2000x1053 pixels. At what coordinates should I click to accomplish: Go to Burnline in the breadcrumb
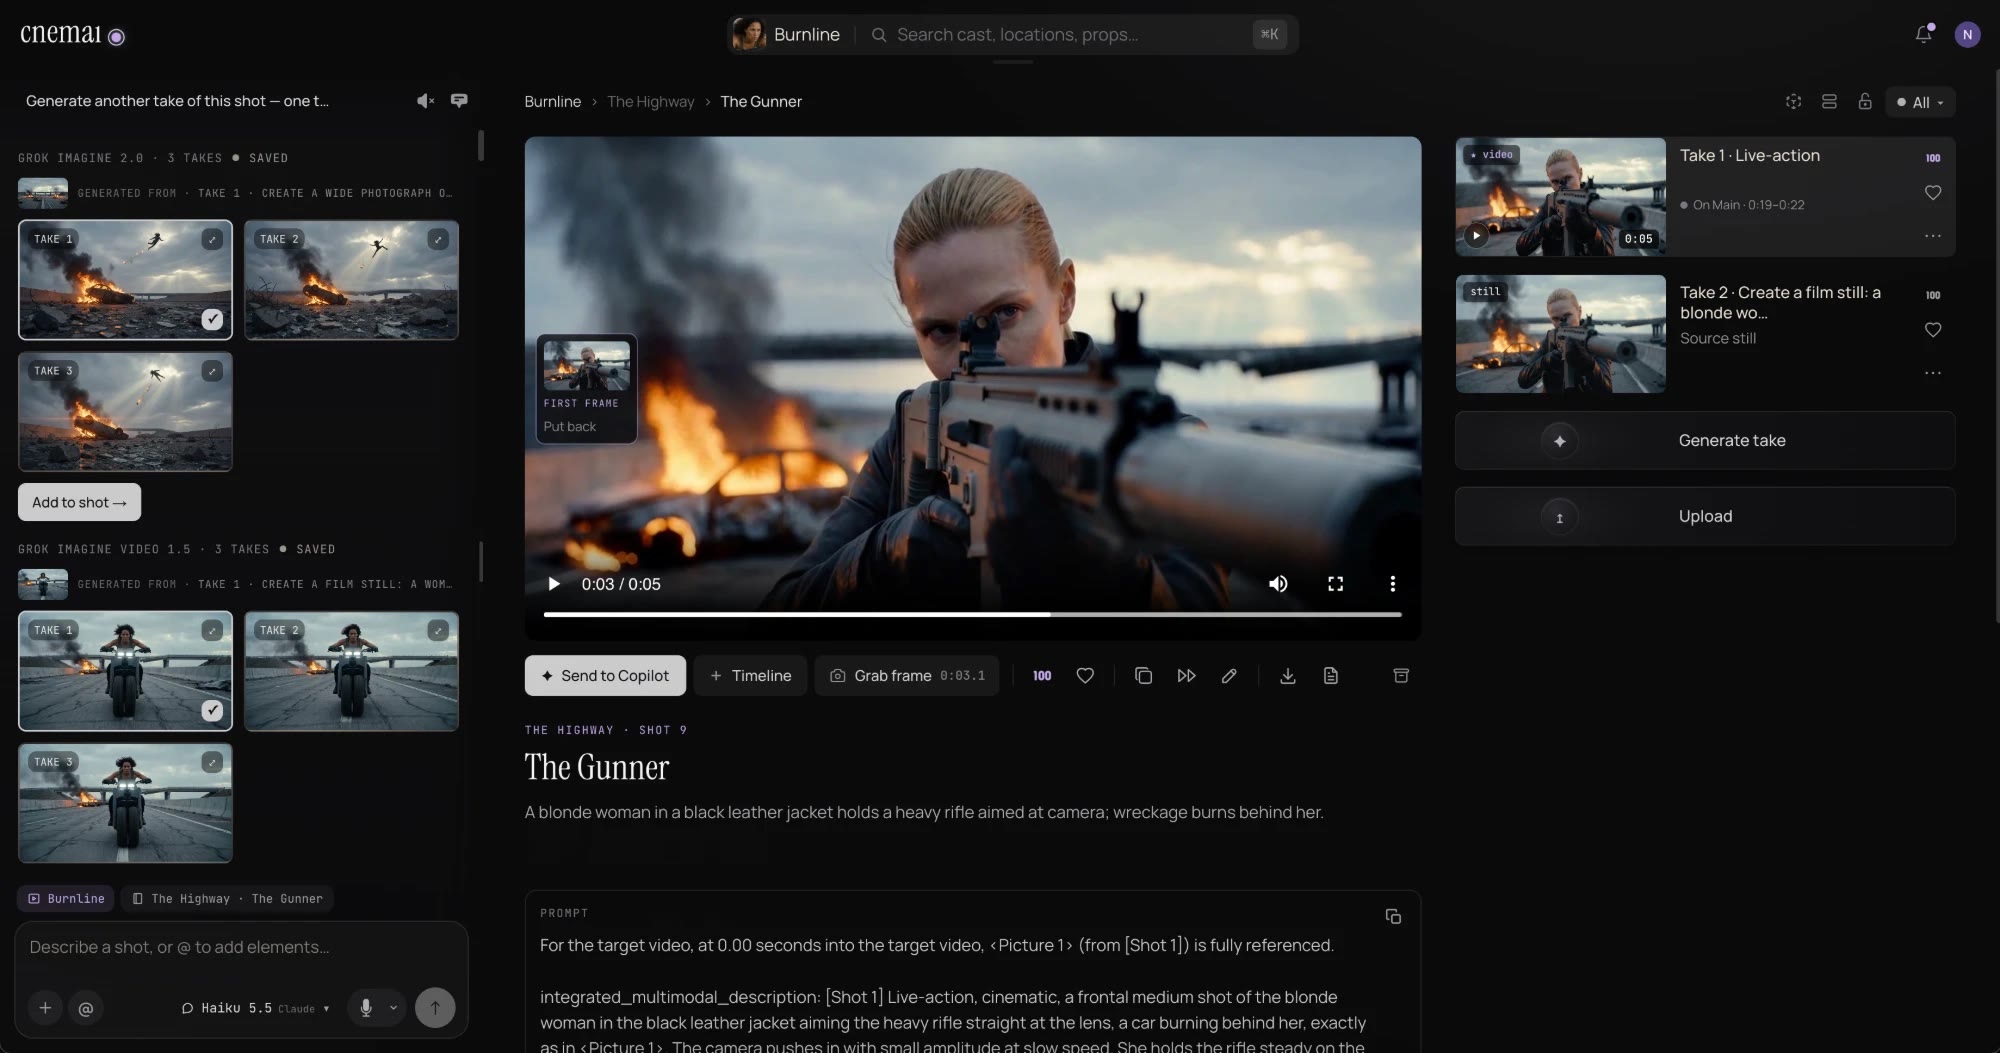[x=552, y=102]
